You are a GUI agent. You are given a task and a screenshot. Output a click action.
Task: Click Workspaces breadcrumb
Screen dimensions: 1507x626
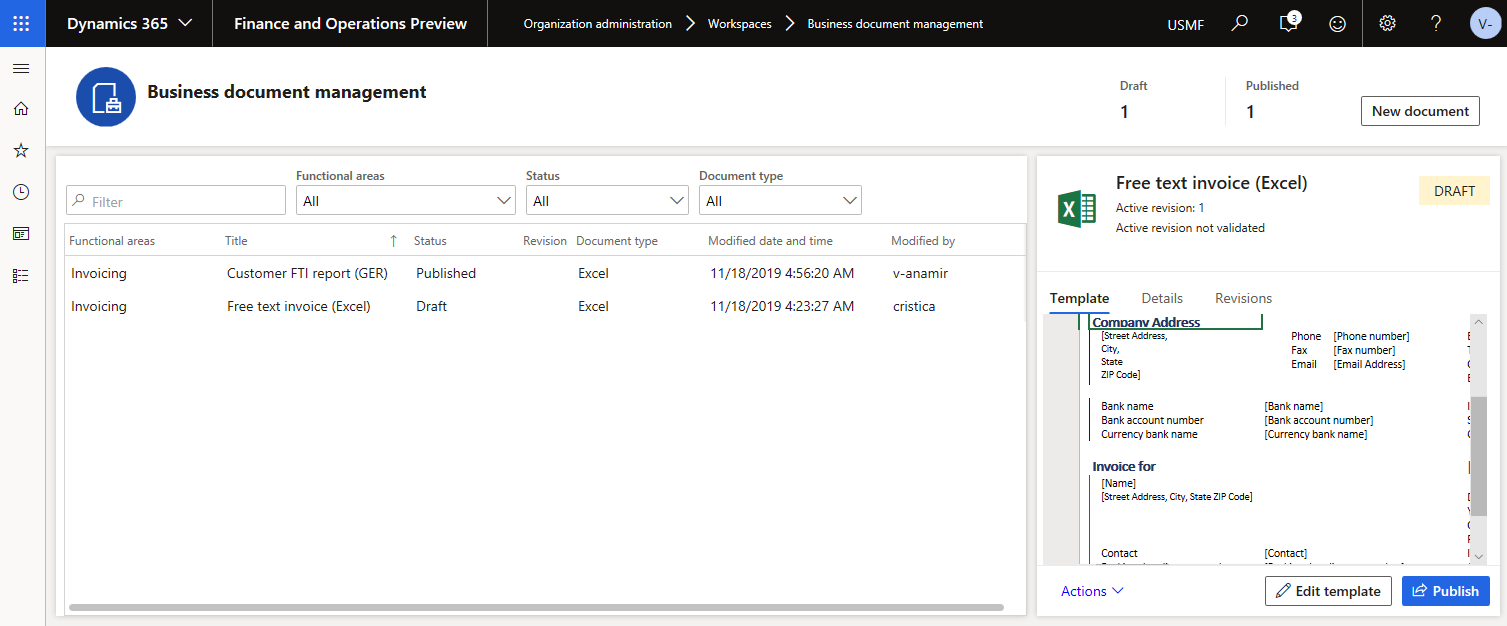(x=739, y=23)
